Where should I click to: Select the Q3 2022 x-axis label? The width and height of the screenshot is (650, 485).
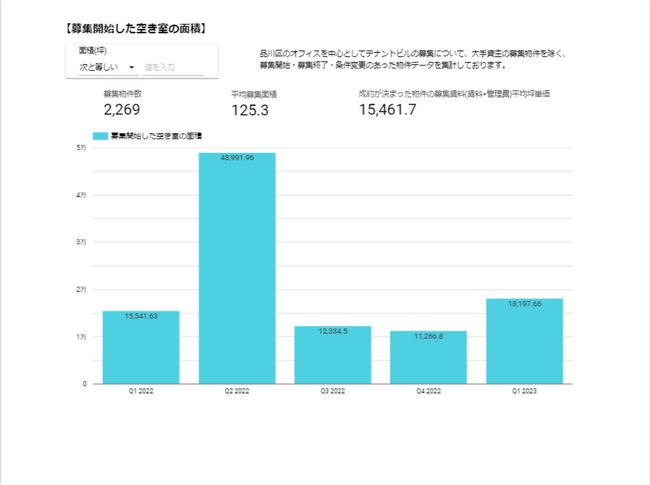coord(333,392)
